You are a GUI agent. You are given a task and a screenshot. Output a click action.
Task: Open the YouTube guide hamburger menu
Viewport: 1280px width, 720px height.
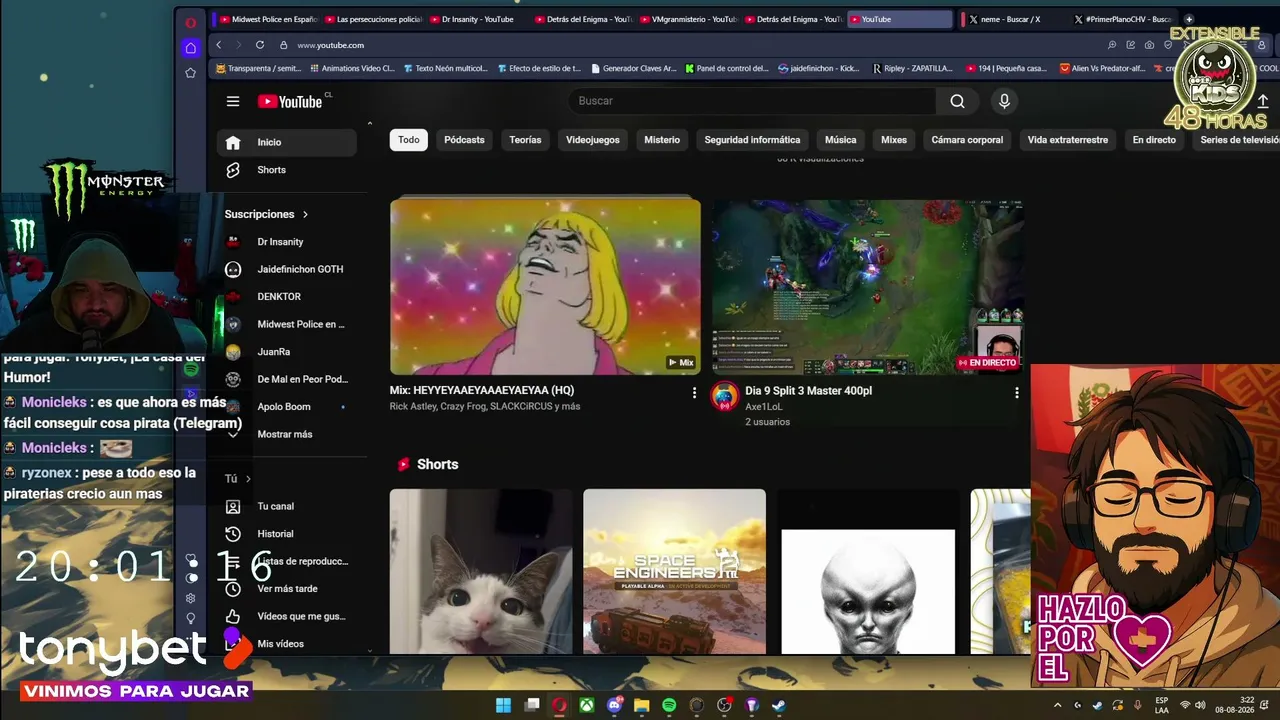tap(233, 101)
